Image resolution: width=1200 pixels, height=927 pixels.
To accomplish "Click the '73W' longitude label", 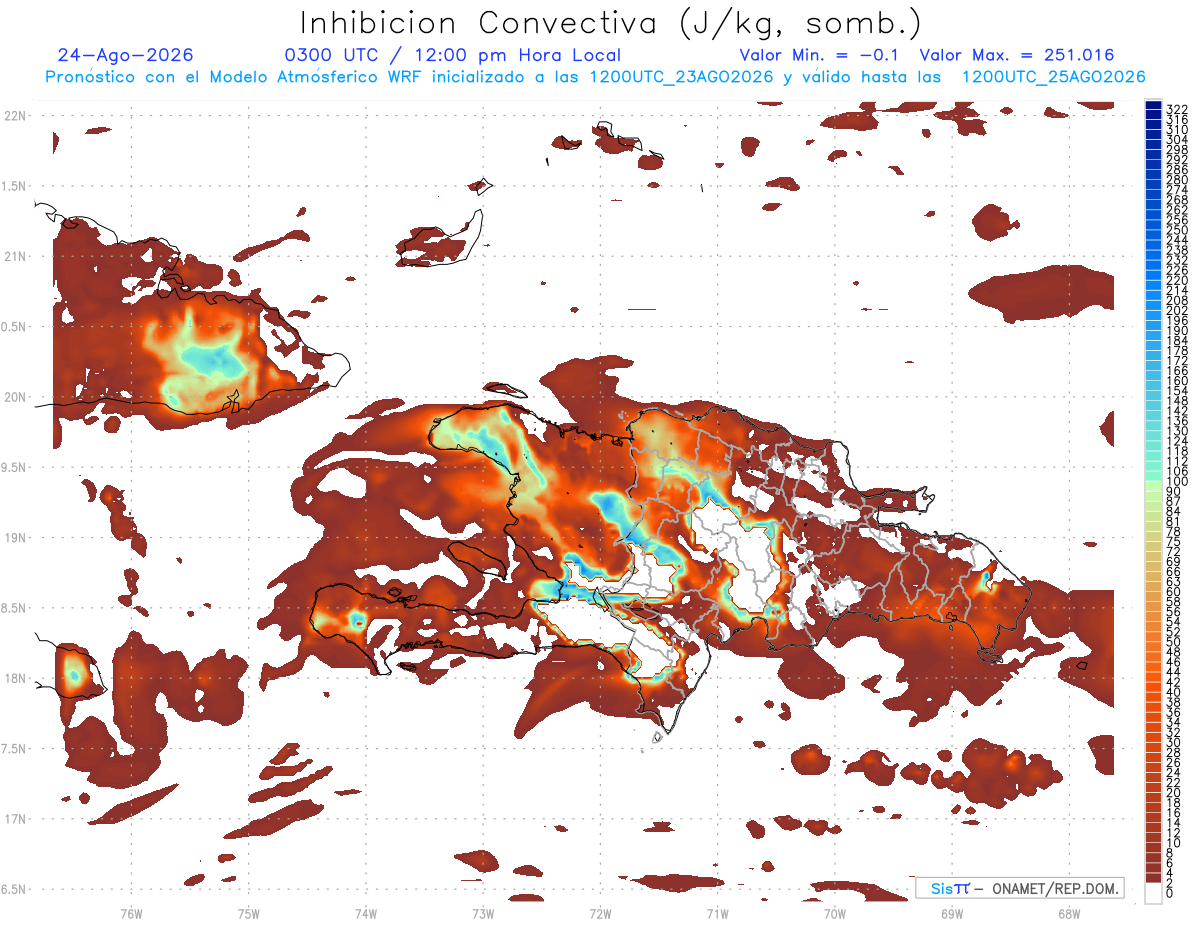I will click(x=483, y=913).
